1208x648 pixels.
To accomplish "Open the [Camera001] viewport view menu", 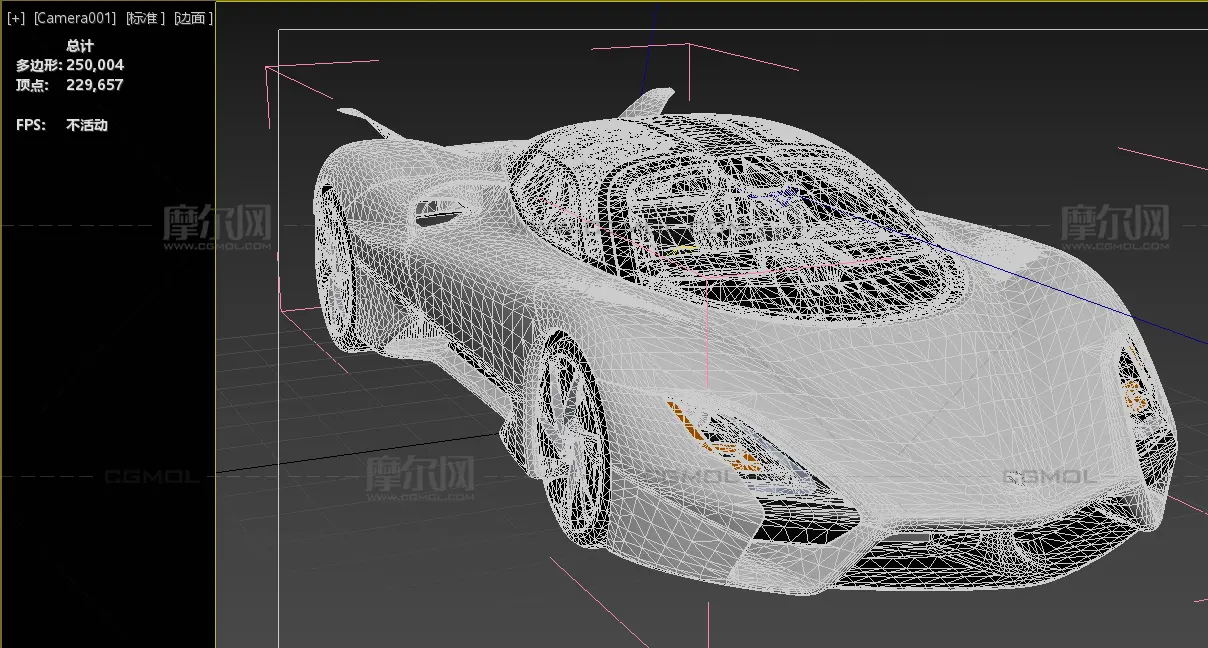I will (x=74, y=19).
